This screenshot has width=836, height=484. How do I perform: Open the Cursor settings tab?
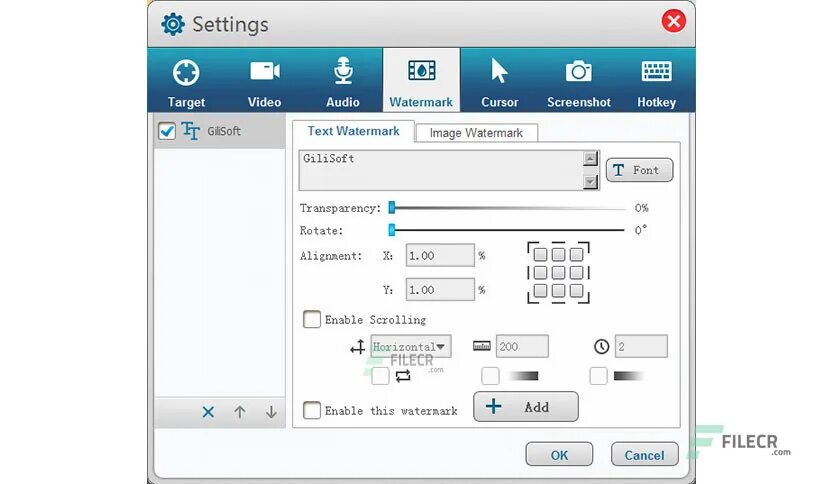tap(500, 80)
